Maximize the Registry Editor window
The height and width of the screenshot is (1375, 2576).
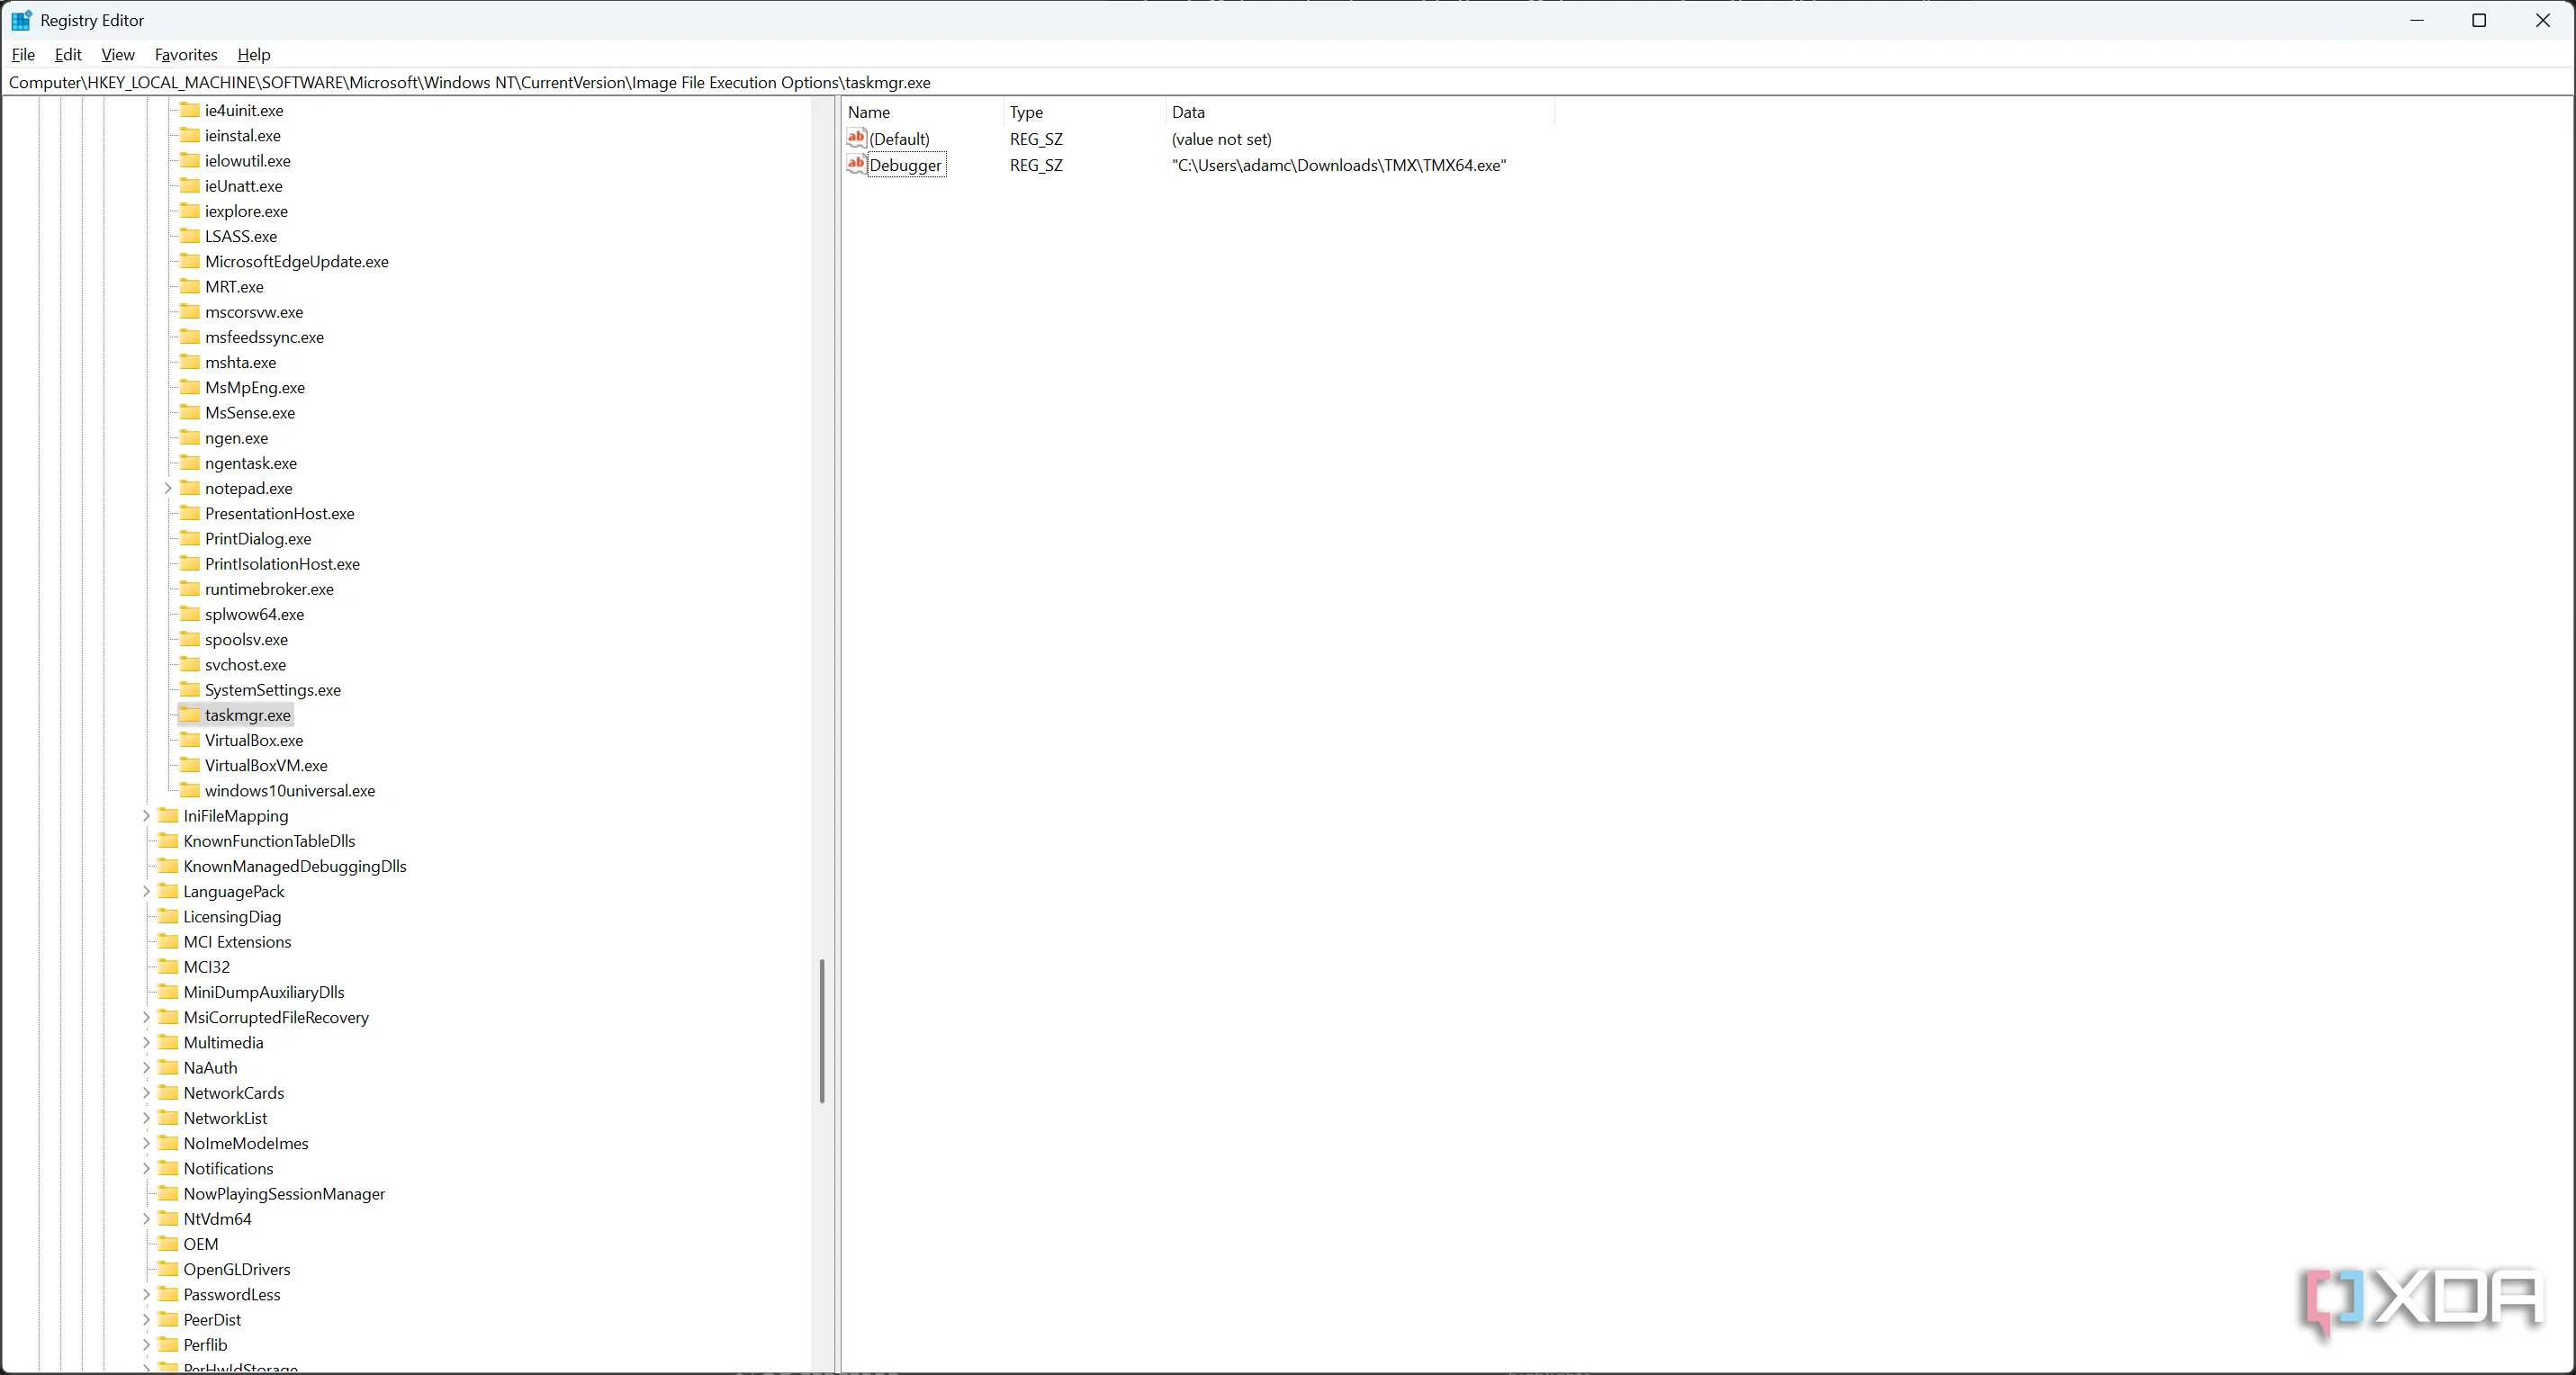pos(2479,20)
